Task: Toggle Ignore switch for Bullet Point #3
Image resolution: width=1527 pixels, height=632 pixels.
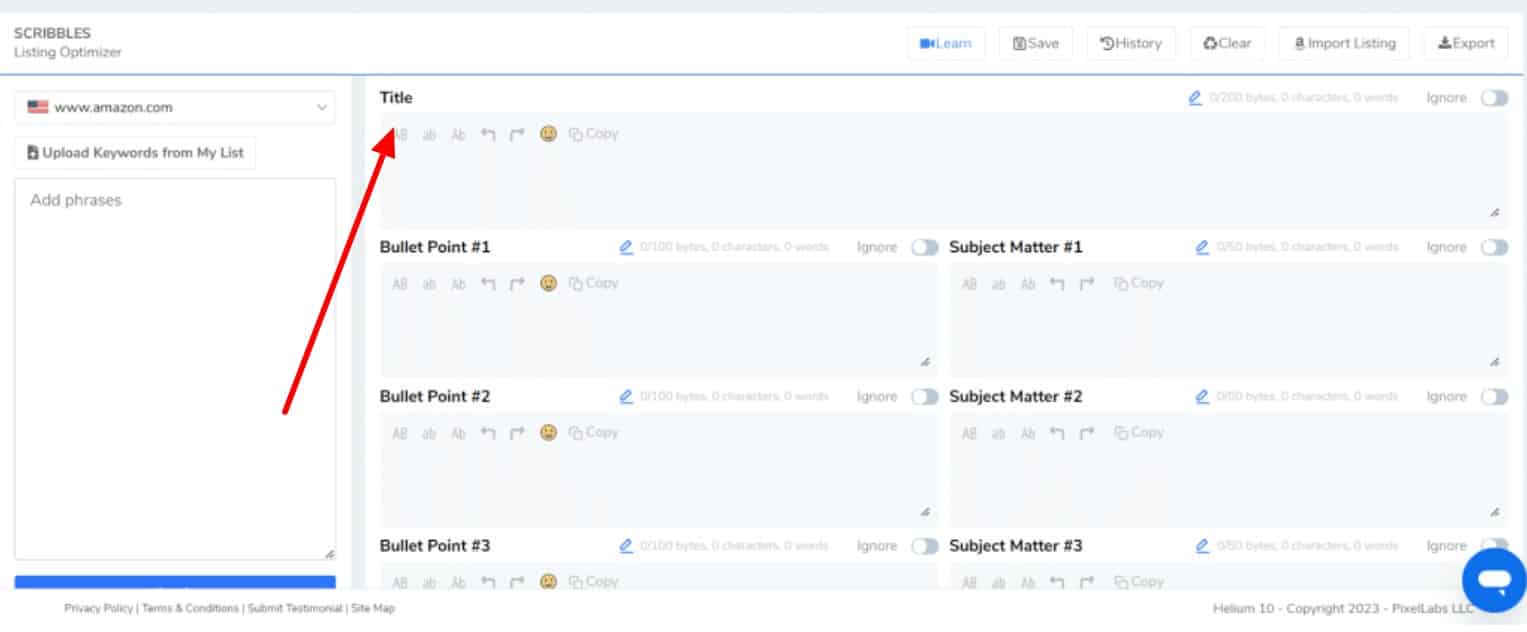Action: click(x=925, y=546)
